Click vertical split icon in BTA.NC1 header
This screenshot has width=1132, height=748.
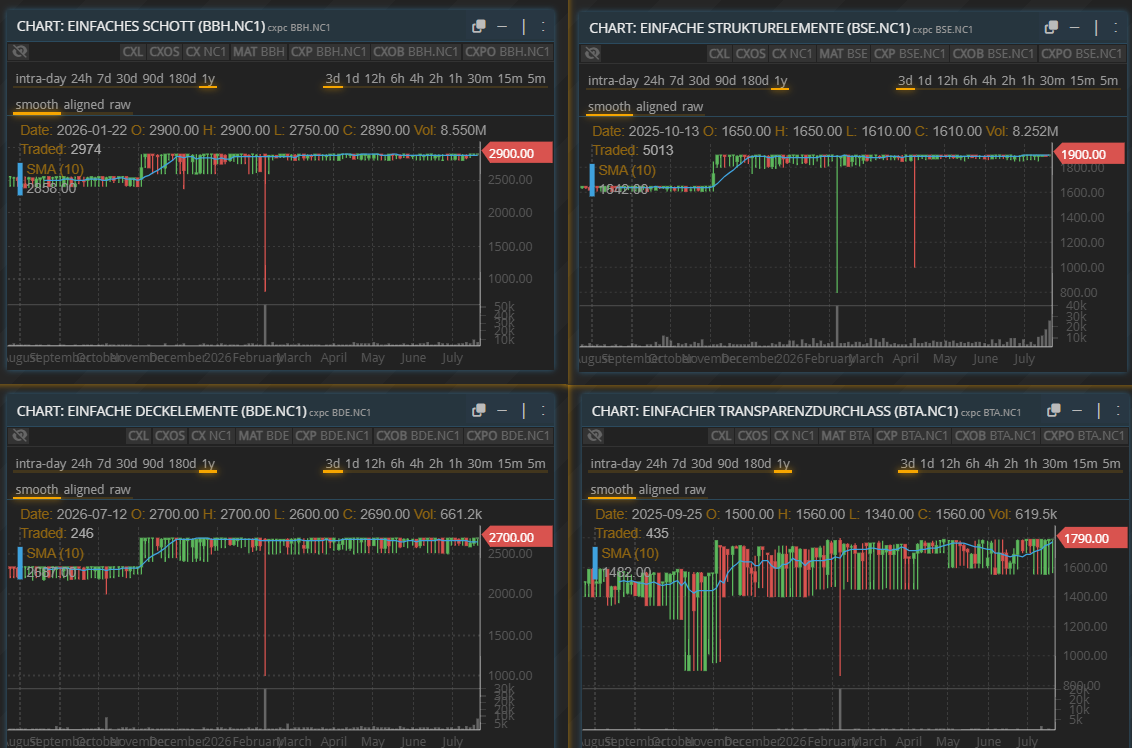pyautogui.click(x=1099, y=411)
